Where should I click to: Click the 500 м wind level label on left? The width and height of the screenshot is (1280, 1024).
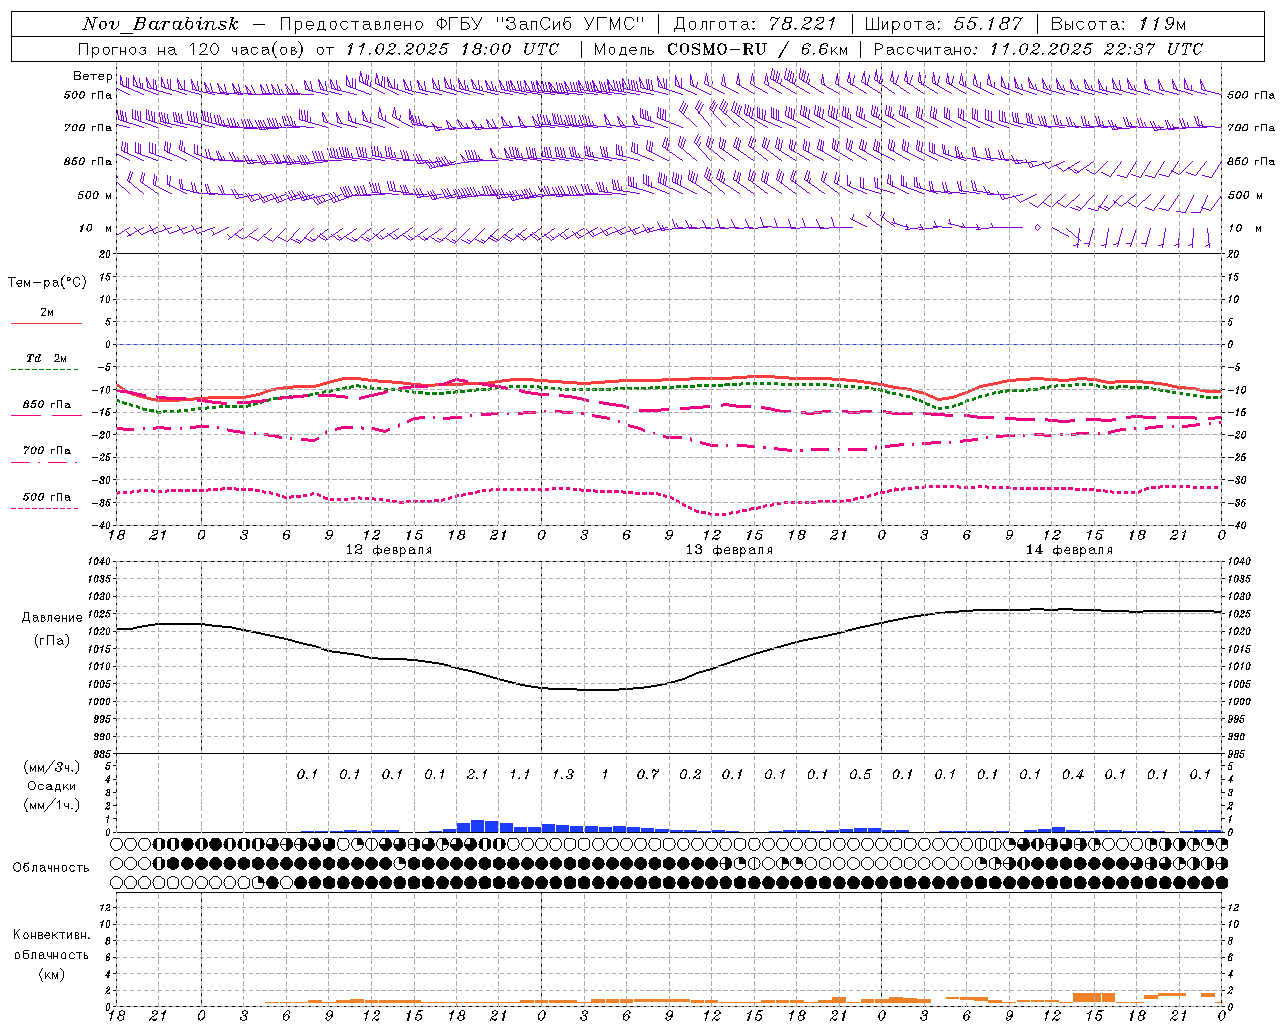point(95,195)
